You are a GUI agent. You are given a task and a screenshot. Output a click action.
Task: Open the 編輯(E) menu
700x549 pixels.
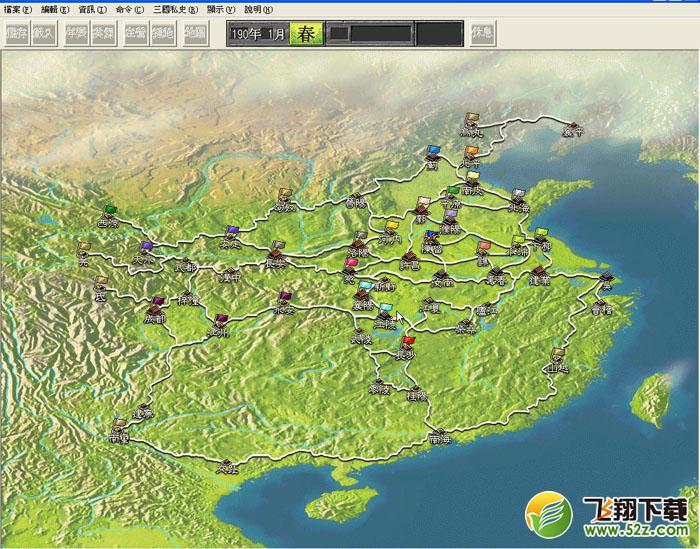(x=54, y=9)
